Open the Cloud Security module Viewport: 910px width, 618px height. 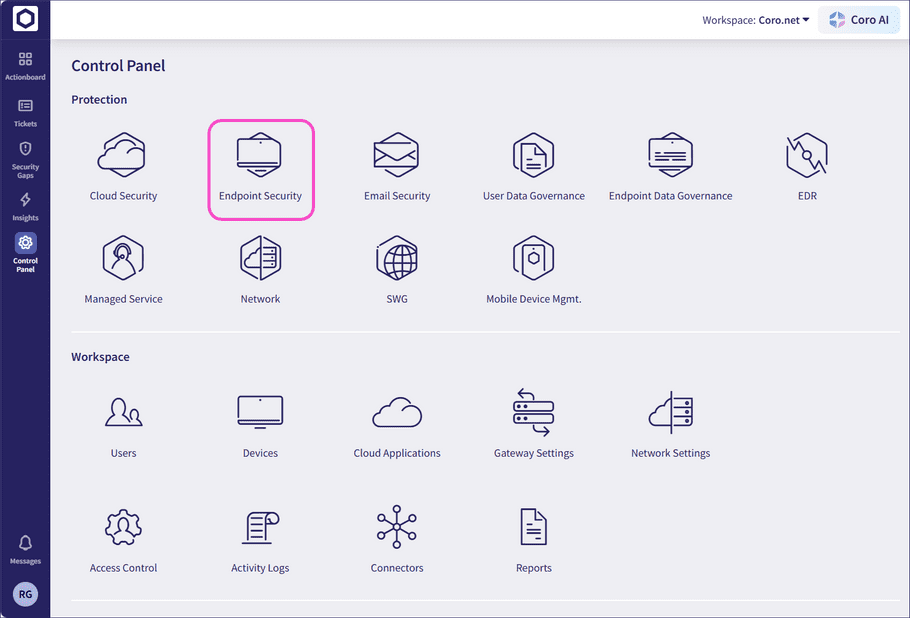(x=123, y=166)
